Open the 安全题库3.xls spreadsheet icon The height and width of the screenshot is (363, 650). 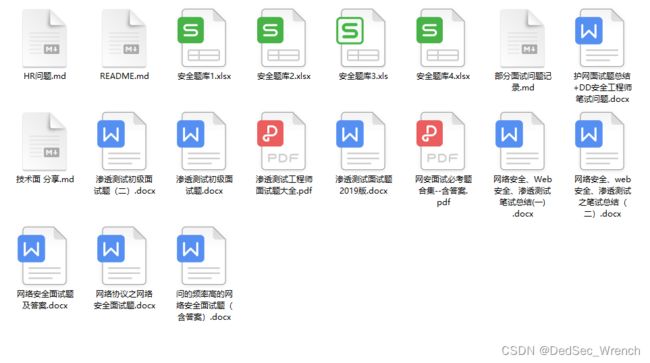[361, 38]
